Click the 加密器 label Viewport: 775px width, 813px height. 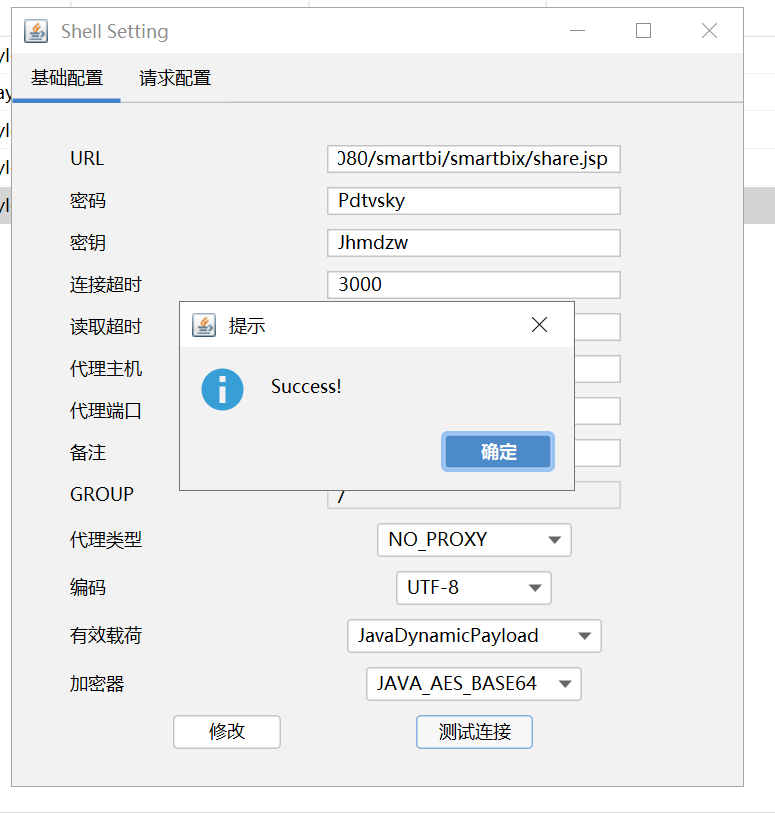97,684
